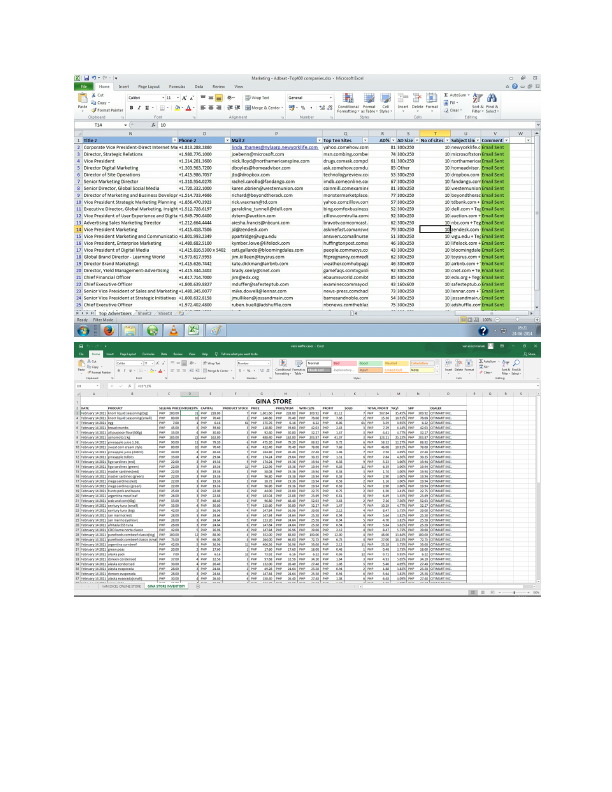This screenshot has width=612, height=792.
Task: Open Sort & Filter in upper Excel window
Action: [x=477, y=103]
